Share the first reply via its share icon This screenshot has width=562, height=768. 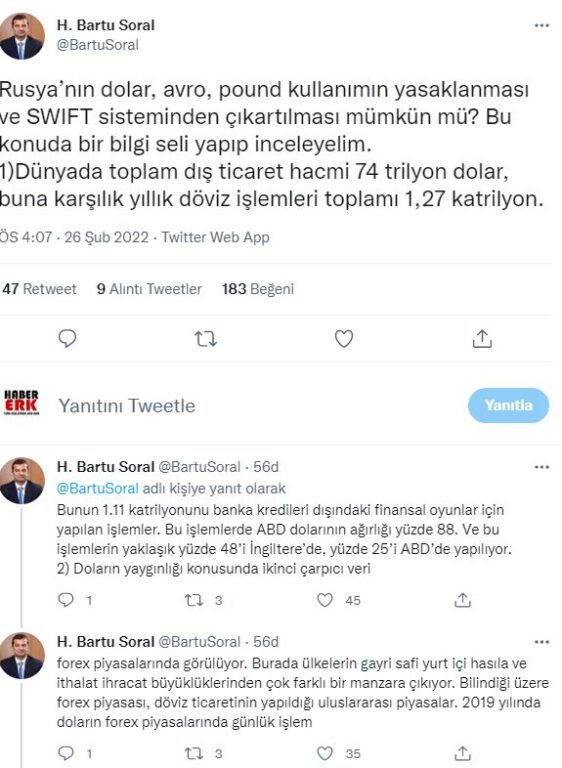462,600
